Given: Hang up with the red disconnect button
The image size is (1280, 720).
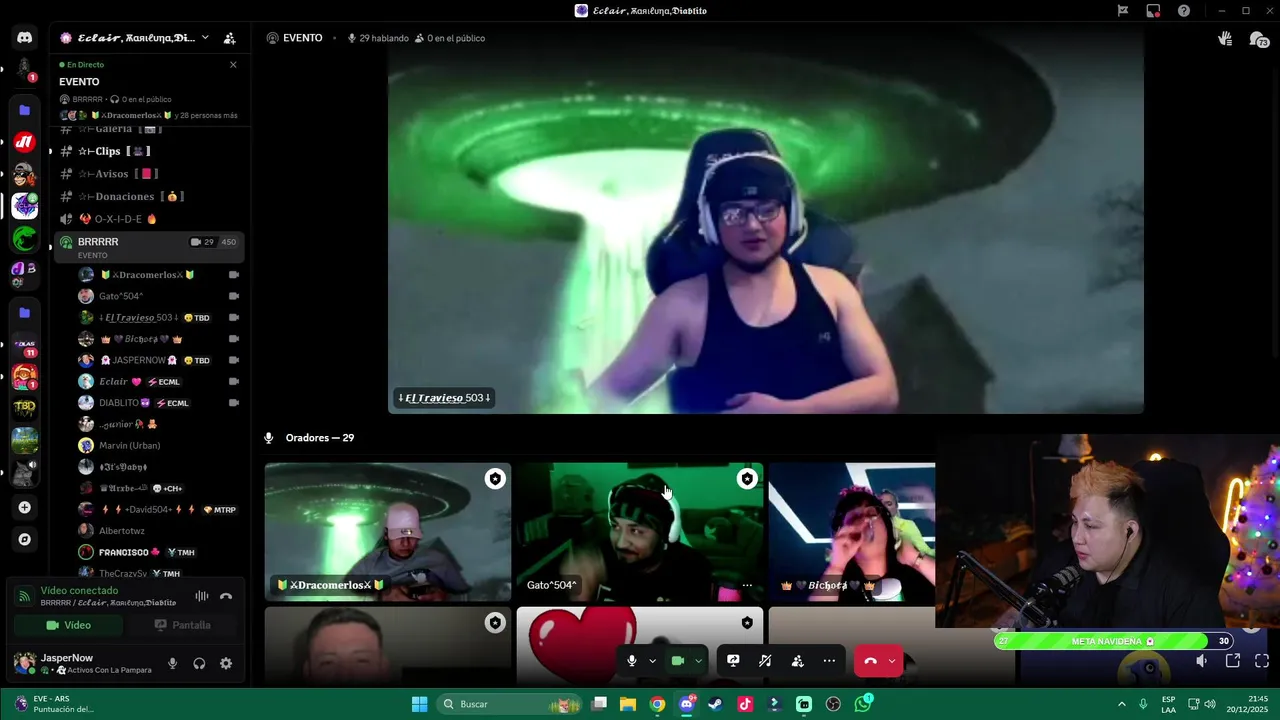Looking at the screenshot, I should (x=870, y=661).
